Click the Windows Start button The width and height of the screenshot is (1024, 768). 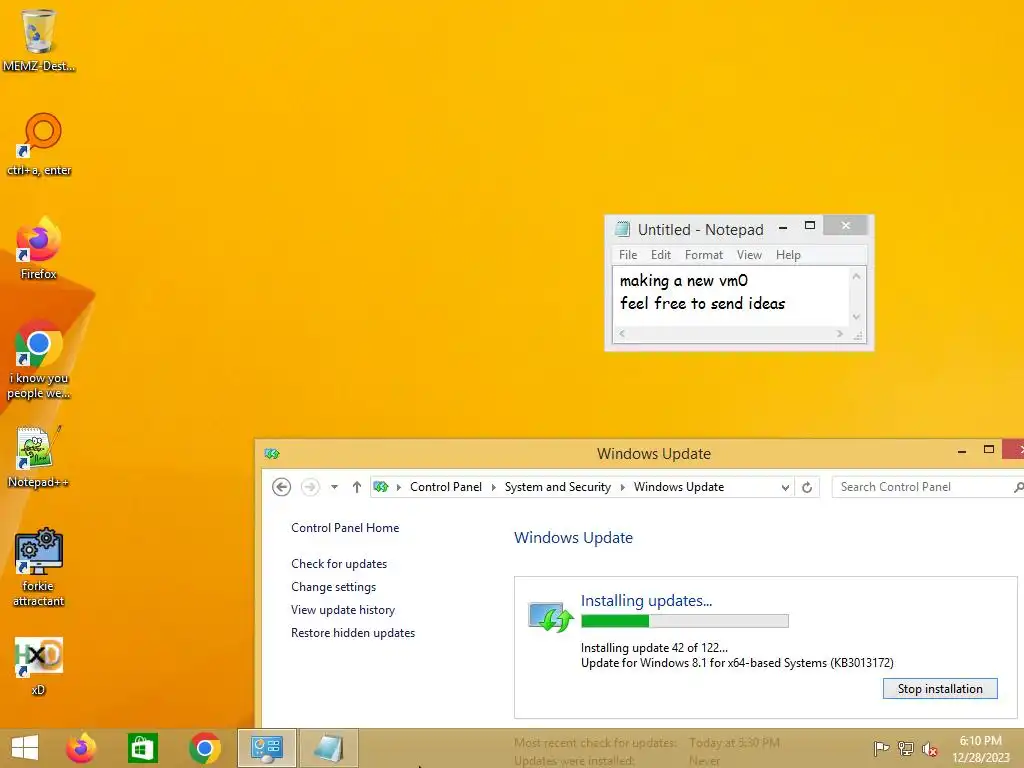pos(25,748)
